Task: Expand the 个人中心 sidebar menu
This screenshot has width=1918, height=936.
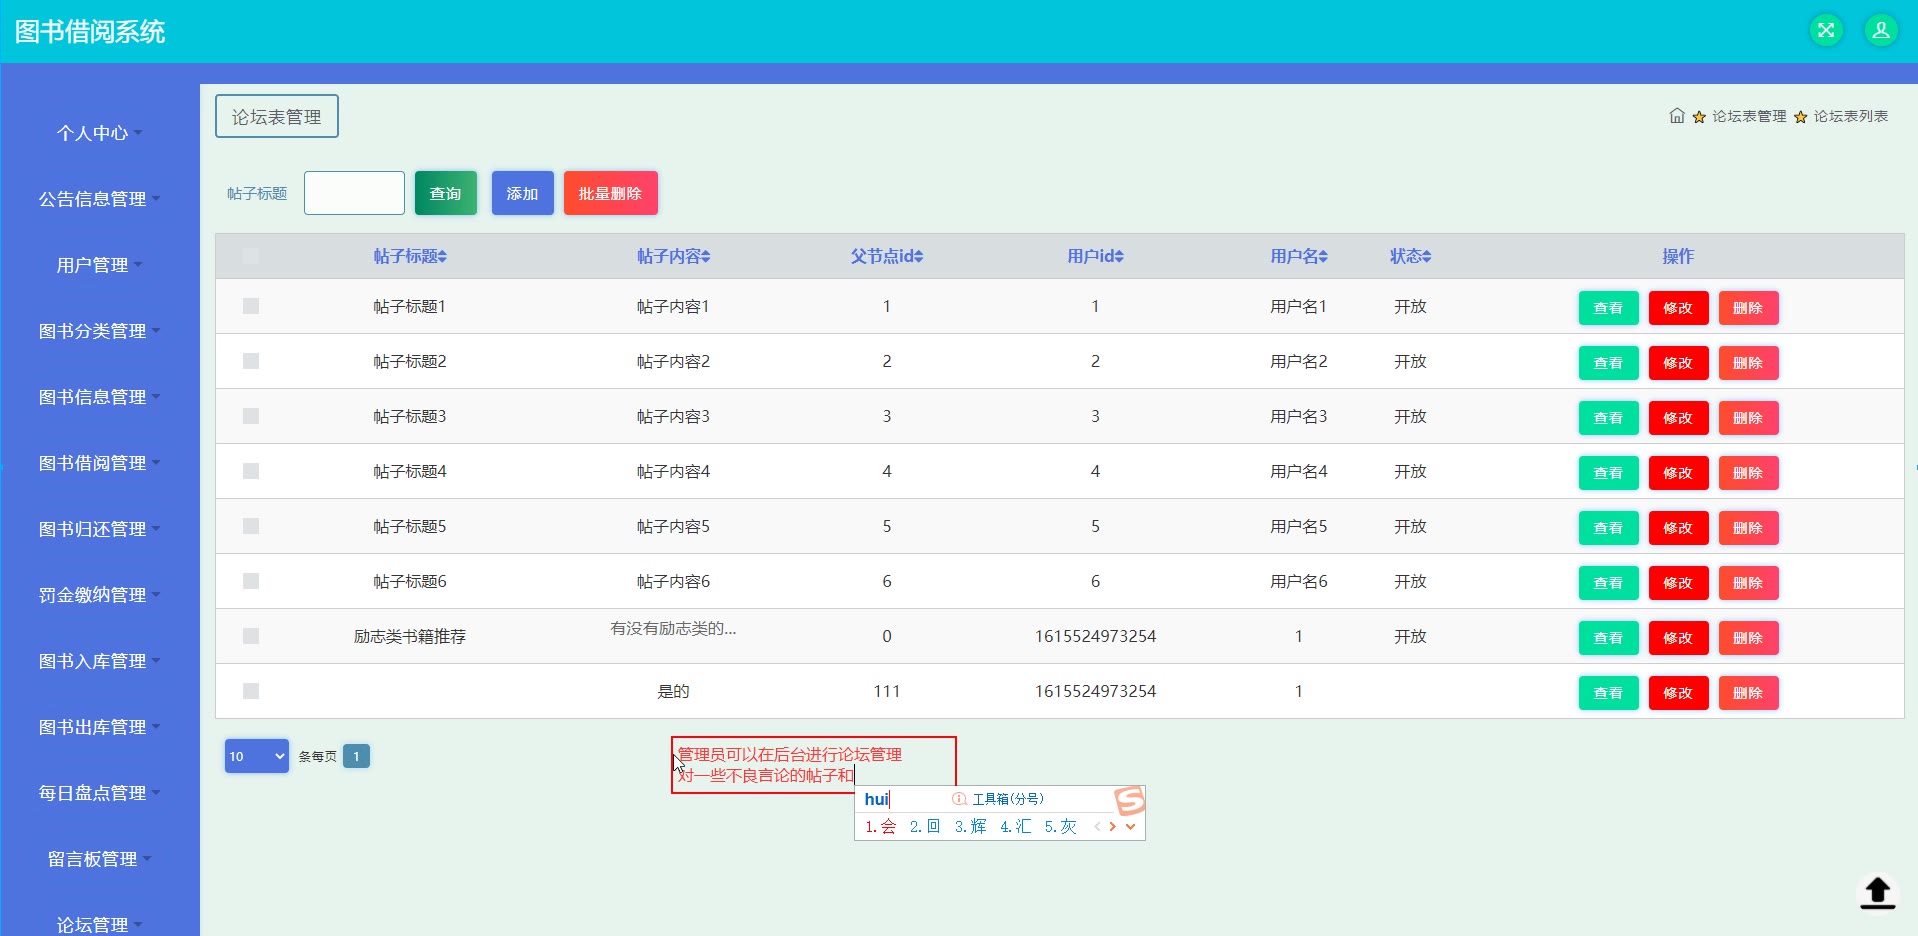Action: coord(99,133)
